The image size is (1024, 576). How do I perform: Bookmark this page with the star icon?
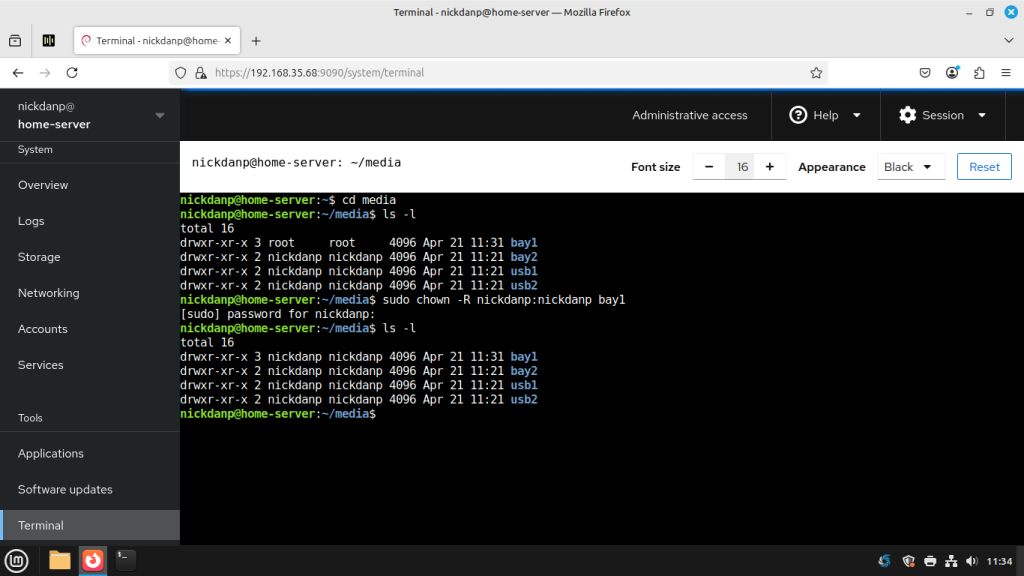click(x=816, y=73)
